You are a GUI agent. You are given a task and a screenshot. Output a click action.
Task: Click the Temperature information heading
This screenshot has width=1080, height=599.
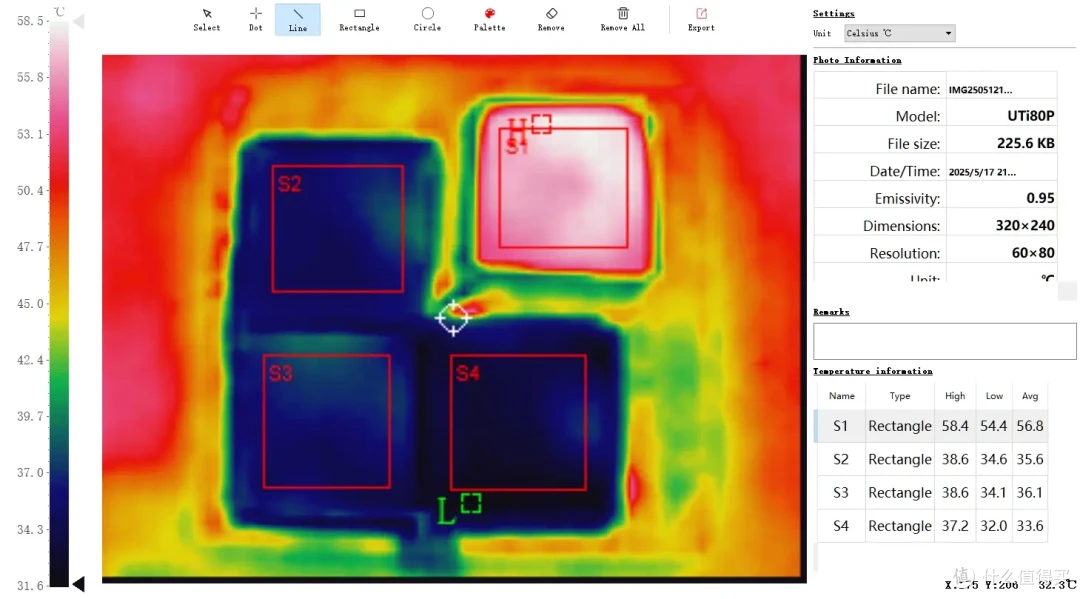(873, 371)
